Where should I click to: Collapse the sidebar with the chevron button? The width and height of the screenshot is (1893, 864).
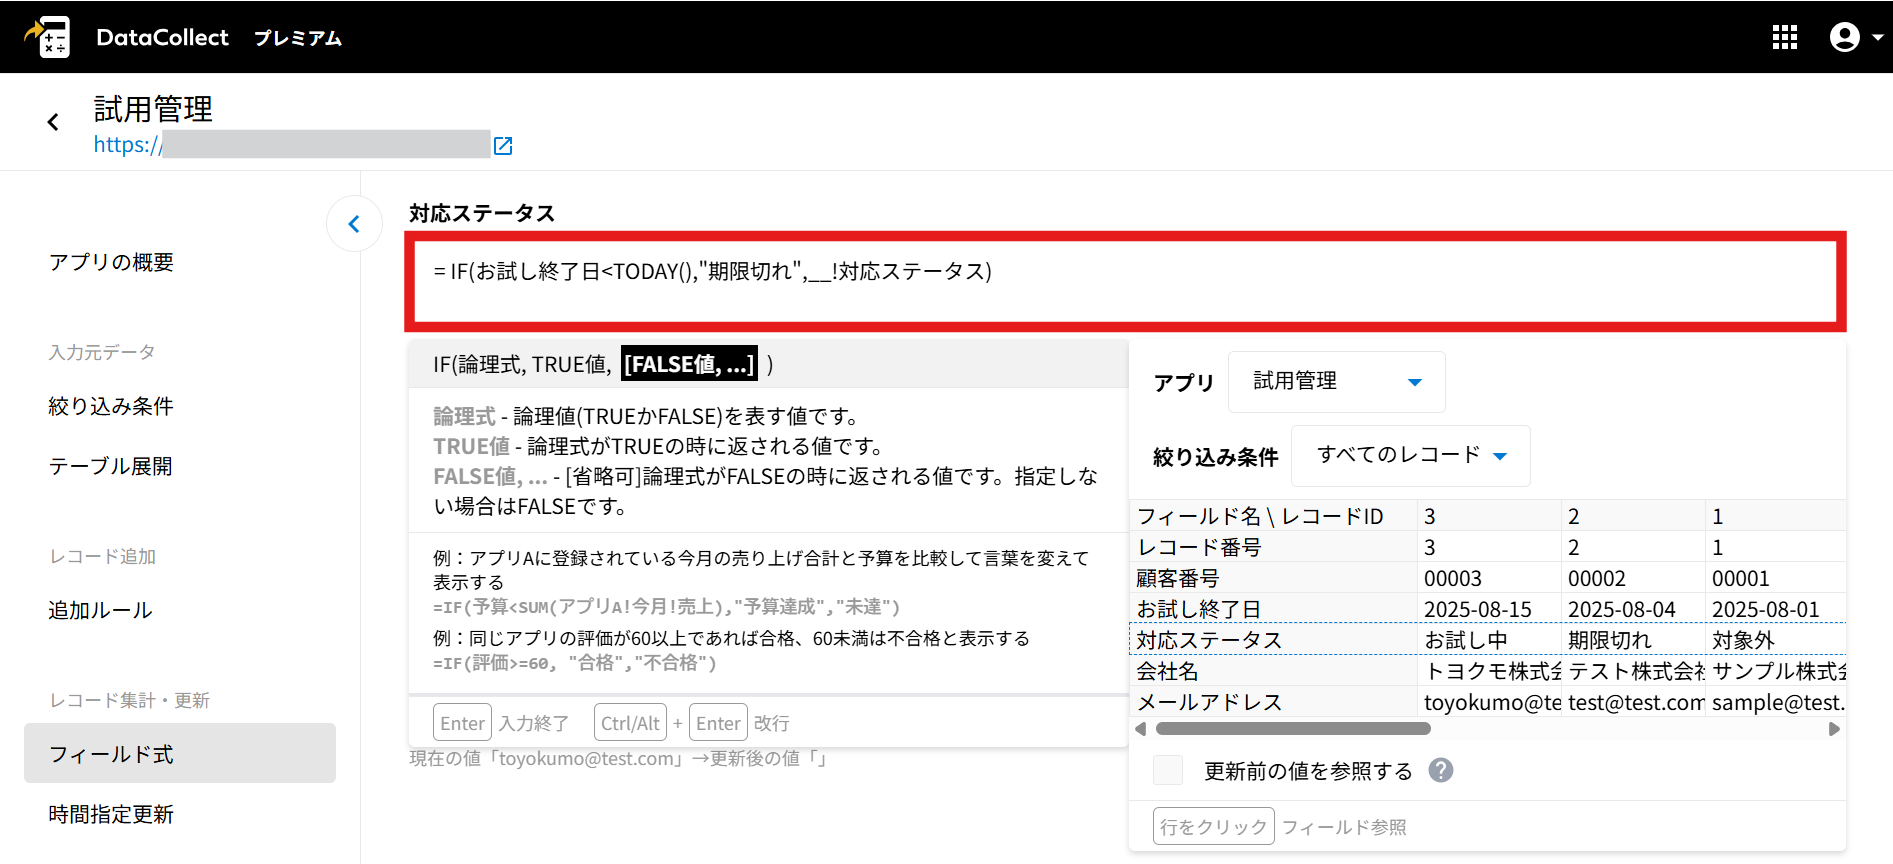(354, 224)
